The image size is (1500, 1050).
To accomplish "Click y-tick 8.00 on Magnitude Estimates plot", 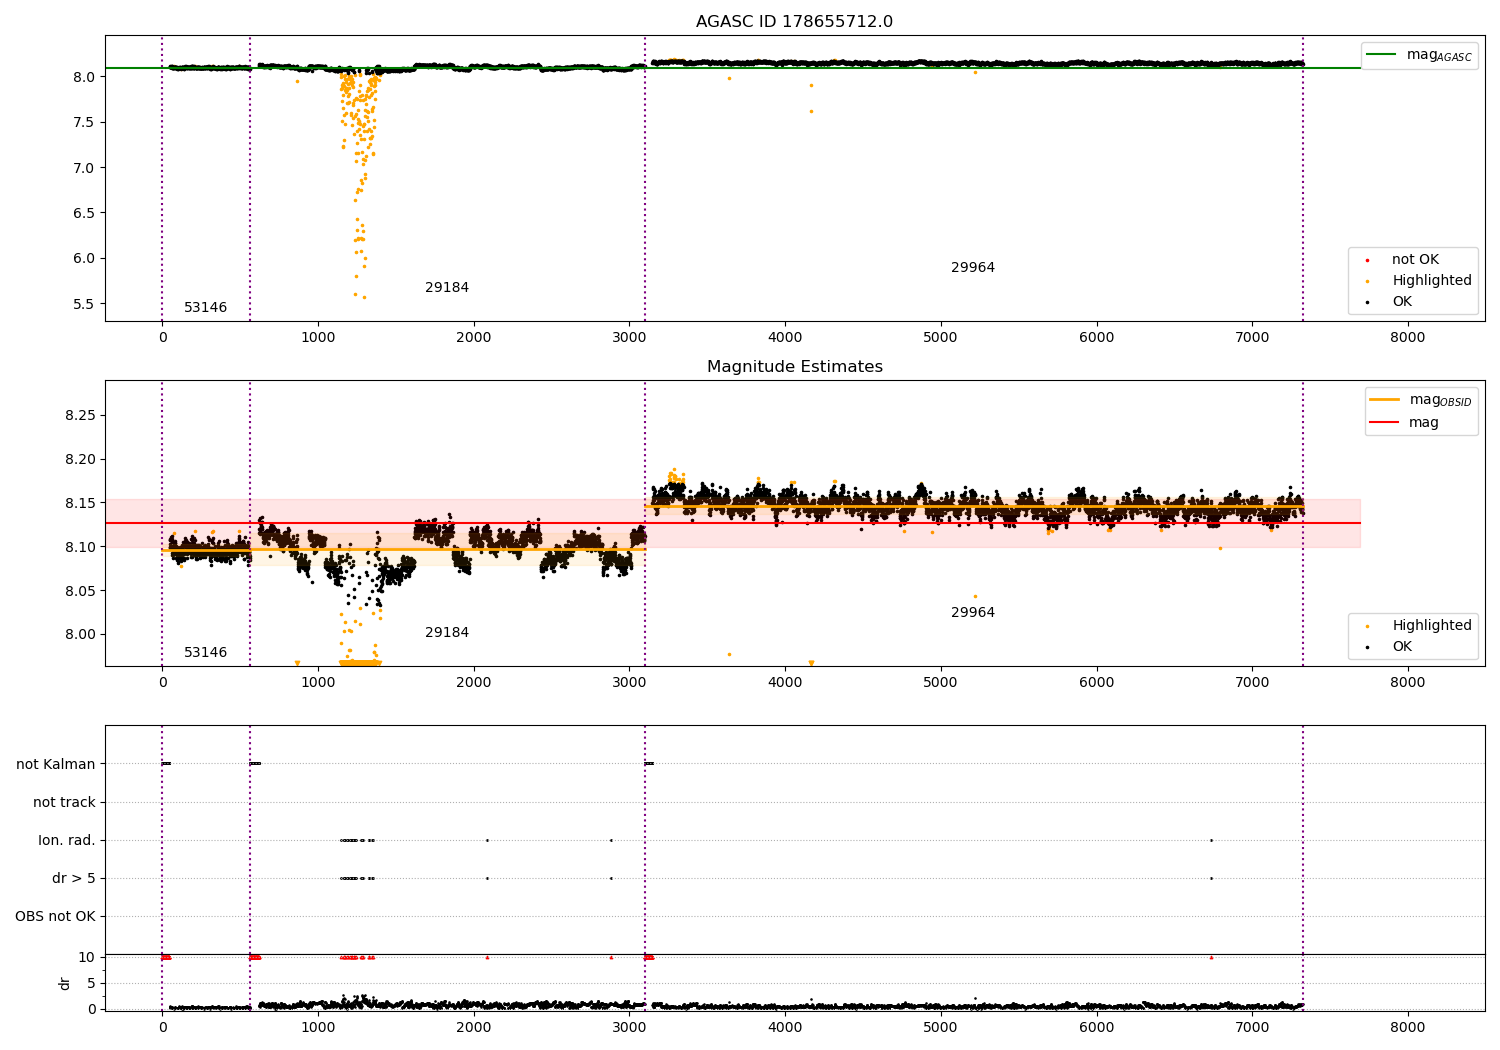I will pos(80,635).
